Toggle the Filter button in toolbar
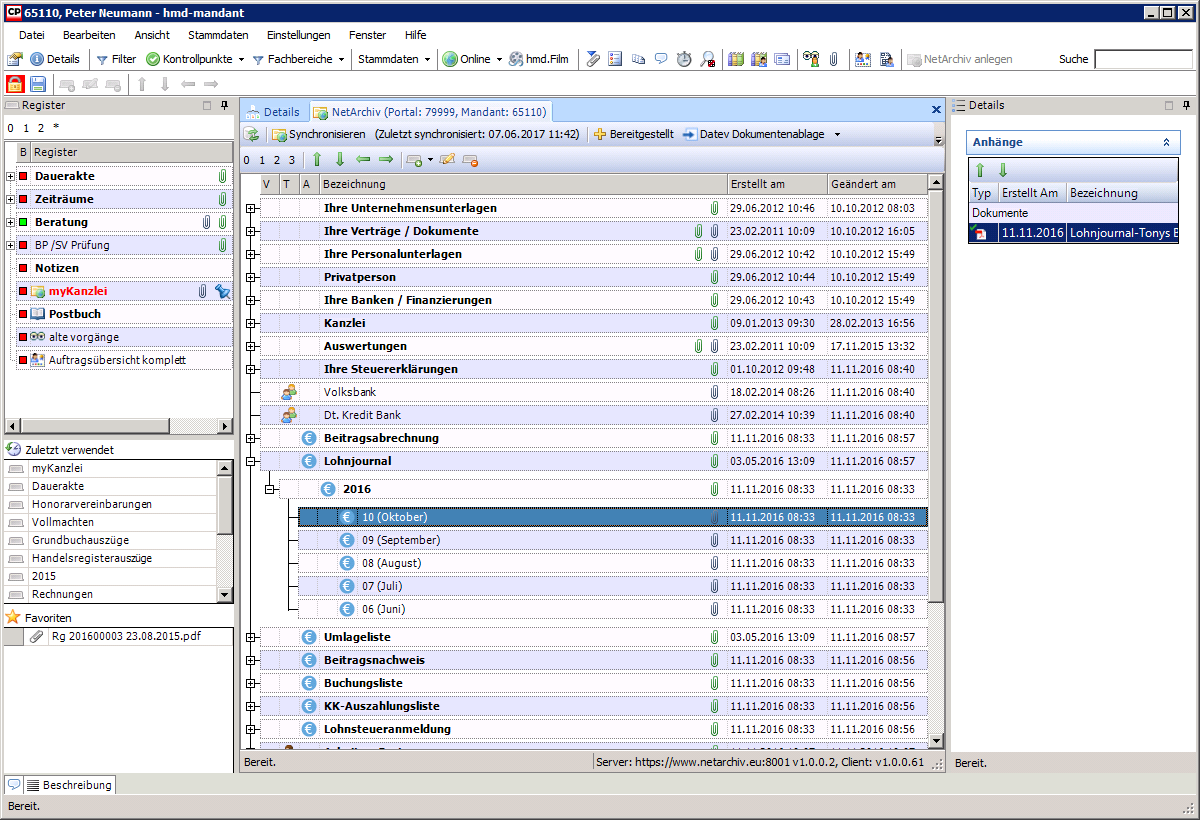Image resolution: width=1200 pixels, height=820 pixels. 116,59
